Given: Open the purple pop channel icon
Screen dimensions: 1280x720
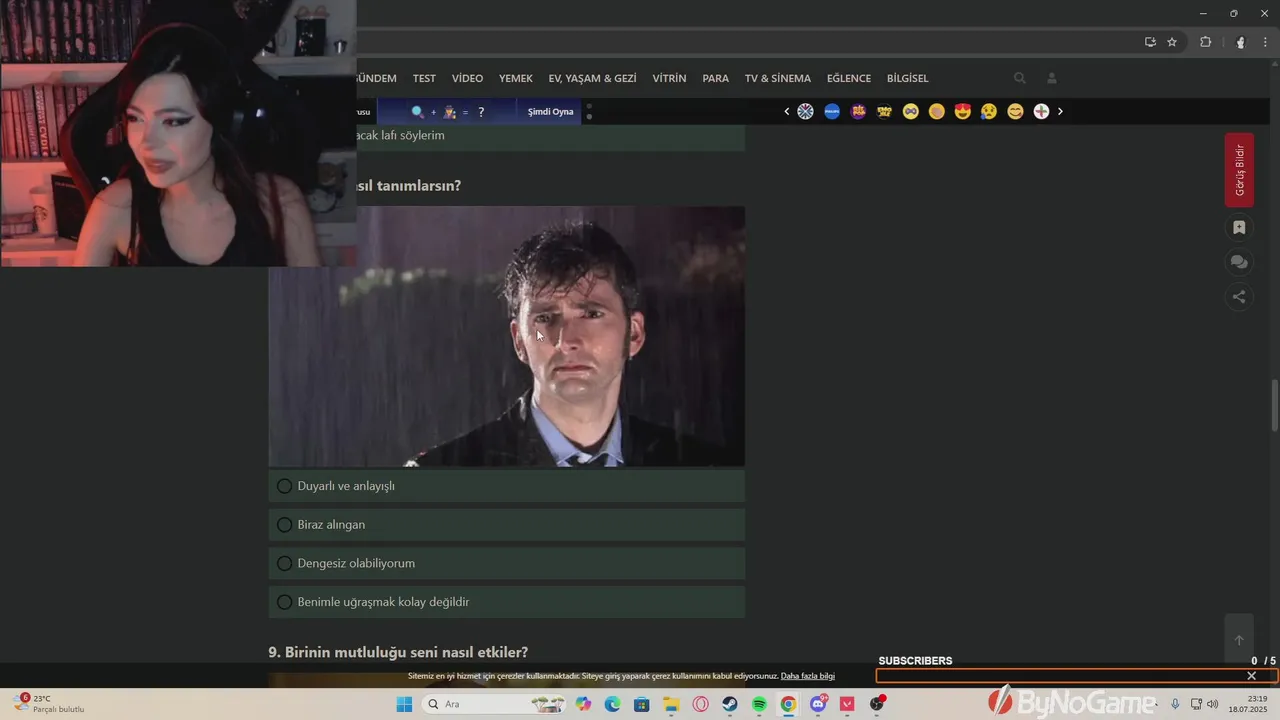Looking at the screenshot, I should point(858,111).
